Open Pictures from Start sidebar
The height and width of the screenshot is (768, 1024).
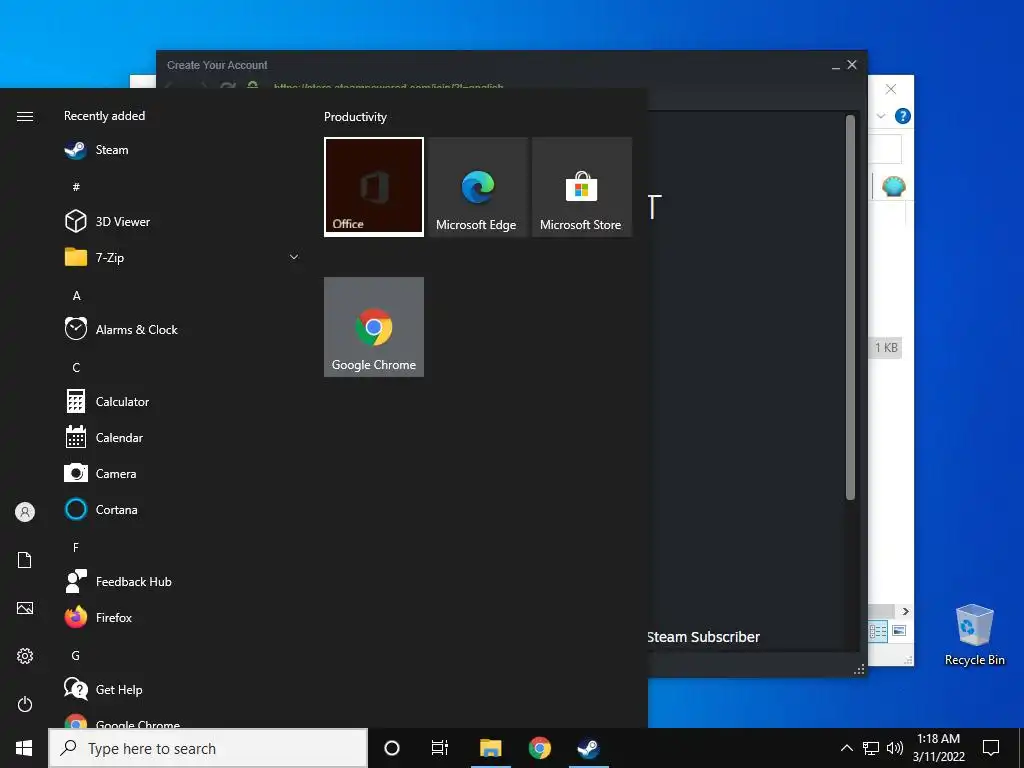[25, 608]
